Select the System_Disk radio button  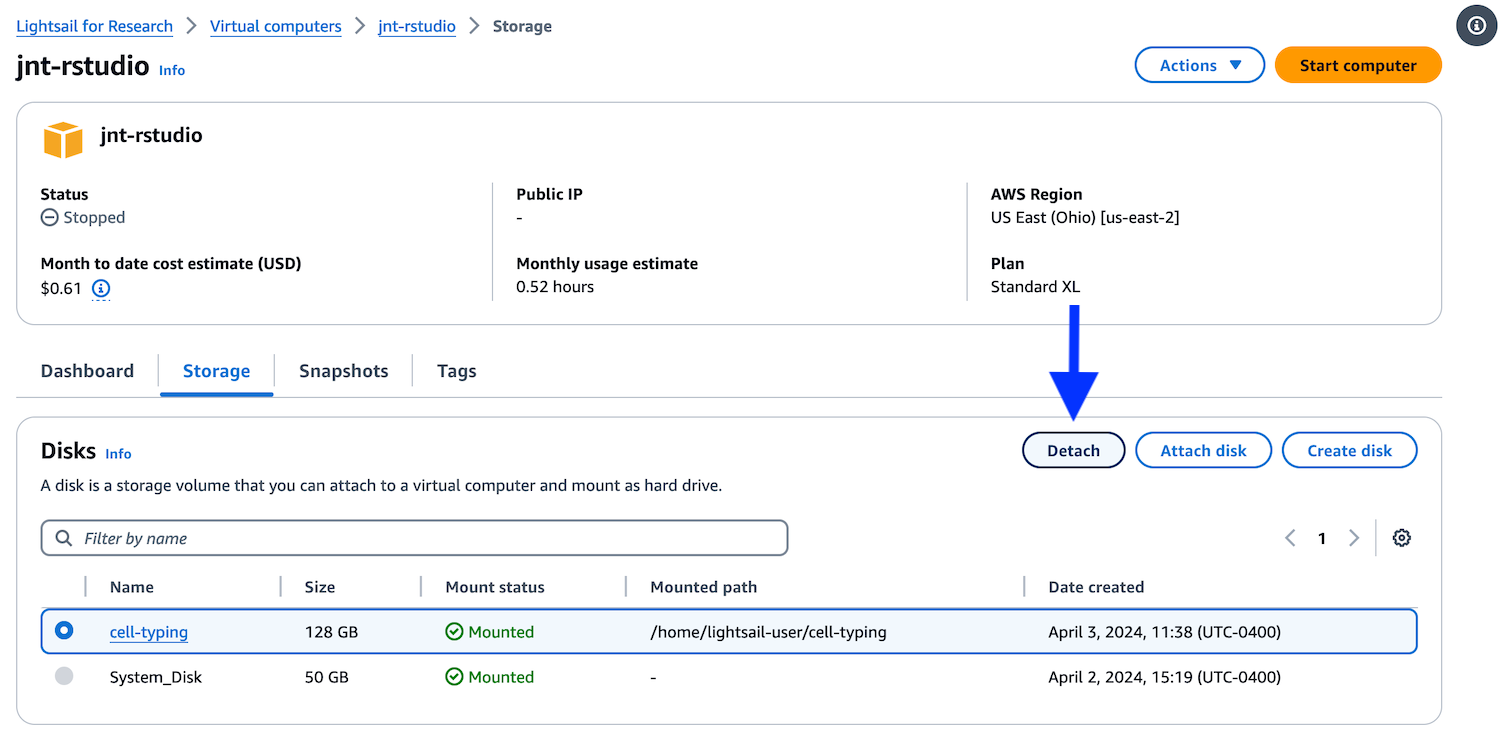[x=64, y=677]
